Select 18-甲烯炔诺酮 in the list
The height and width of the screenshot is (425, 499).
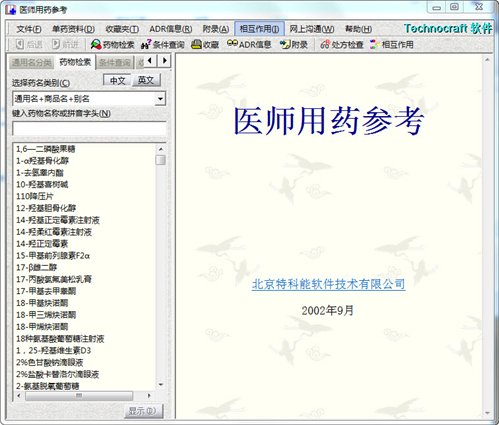[x=42, y=327]
